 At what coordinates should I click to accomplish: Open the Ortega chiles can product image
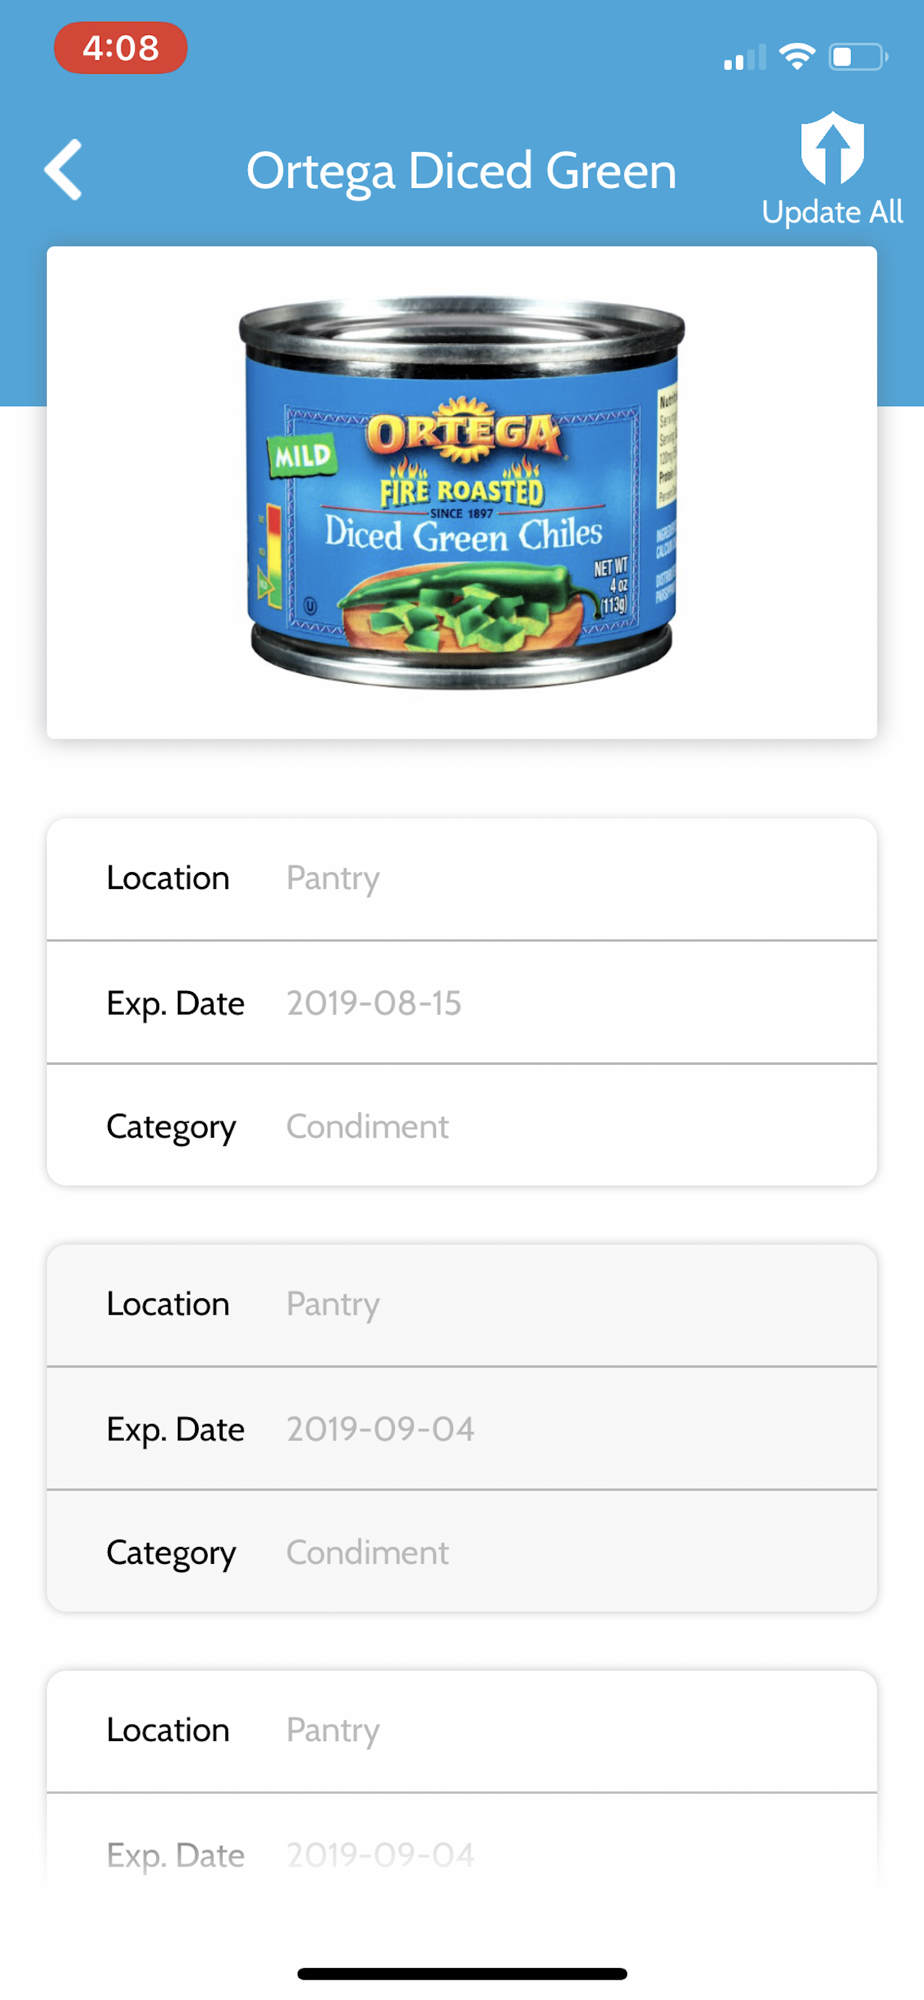pyautogui.click(x=462, y=493)
